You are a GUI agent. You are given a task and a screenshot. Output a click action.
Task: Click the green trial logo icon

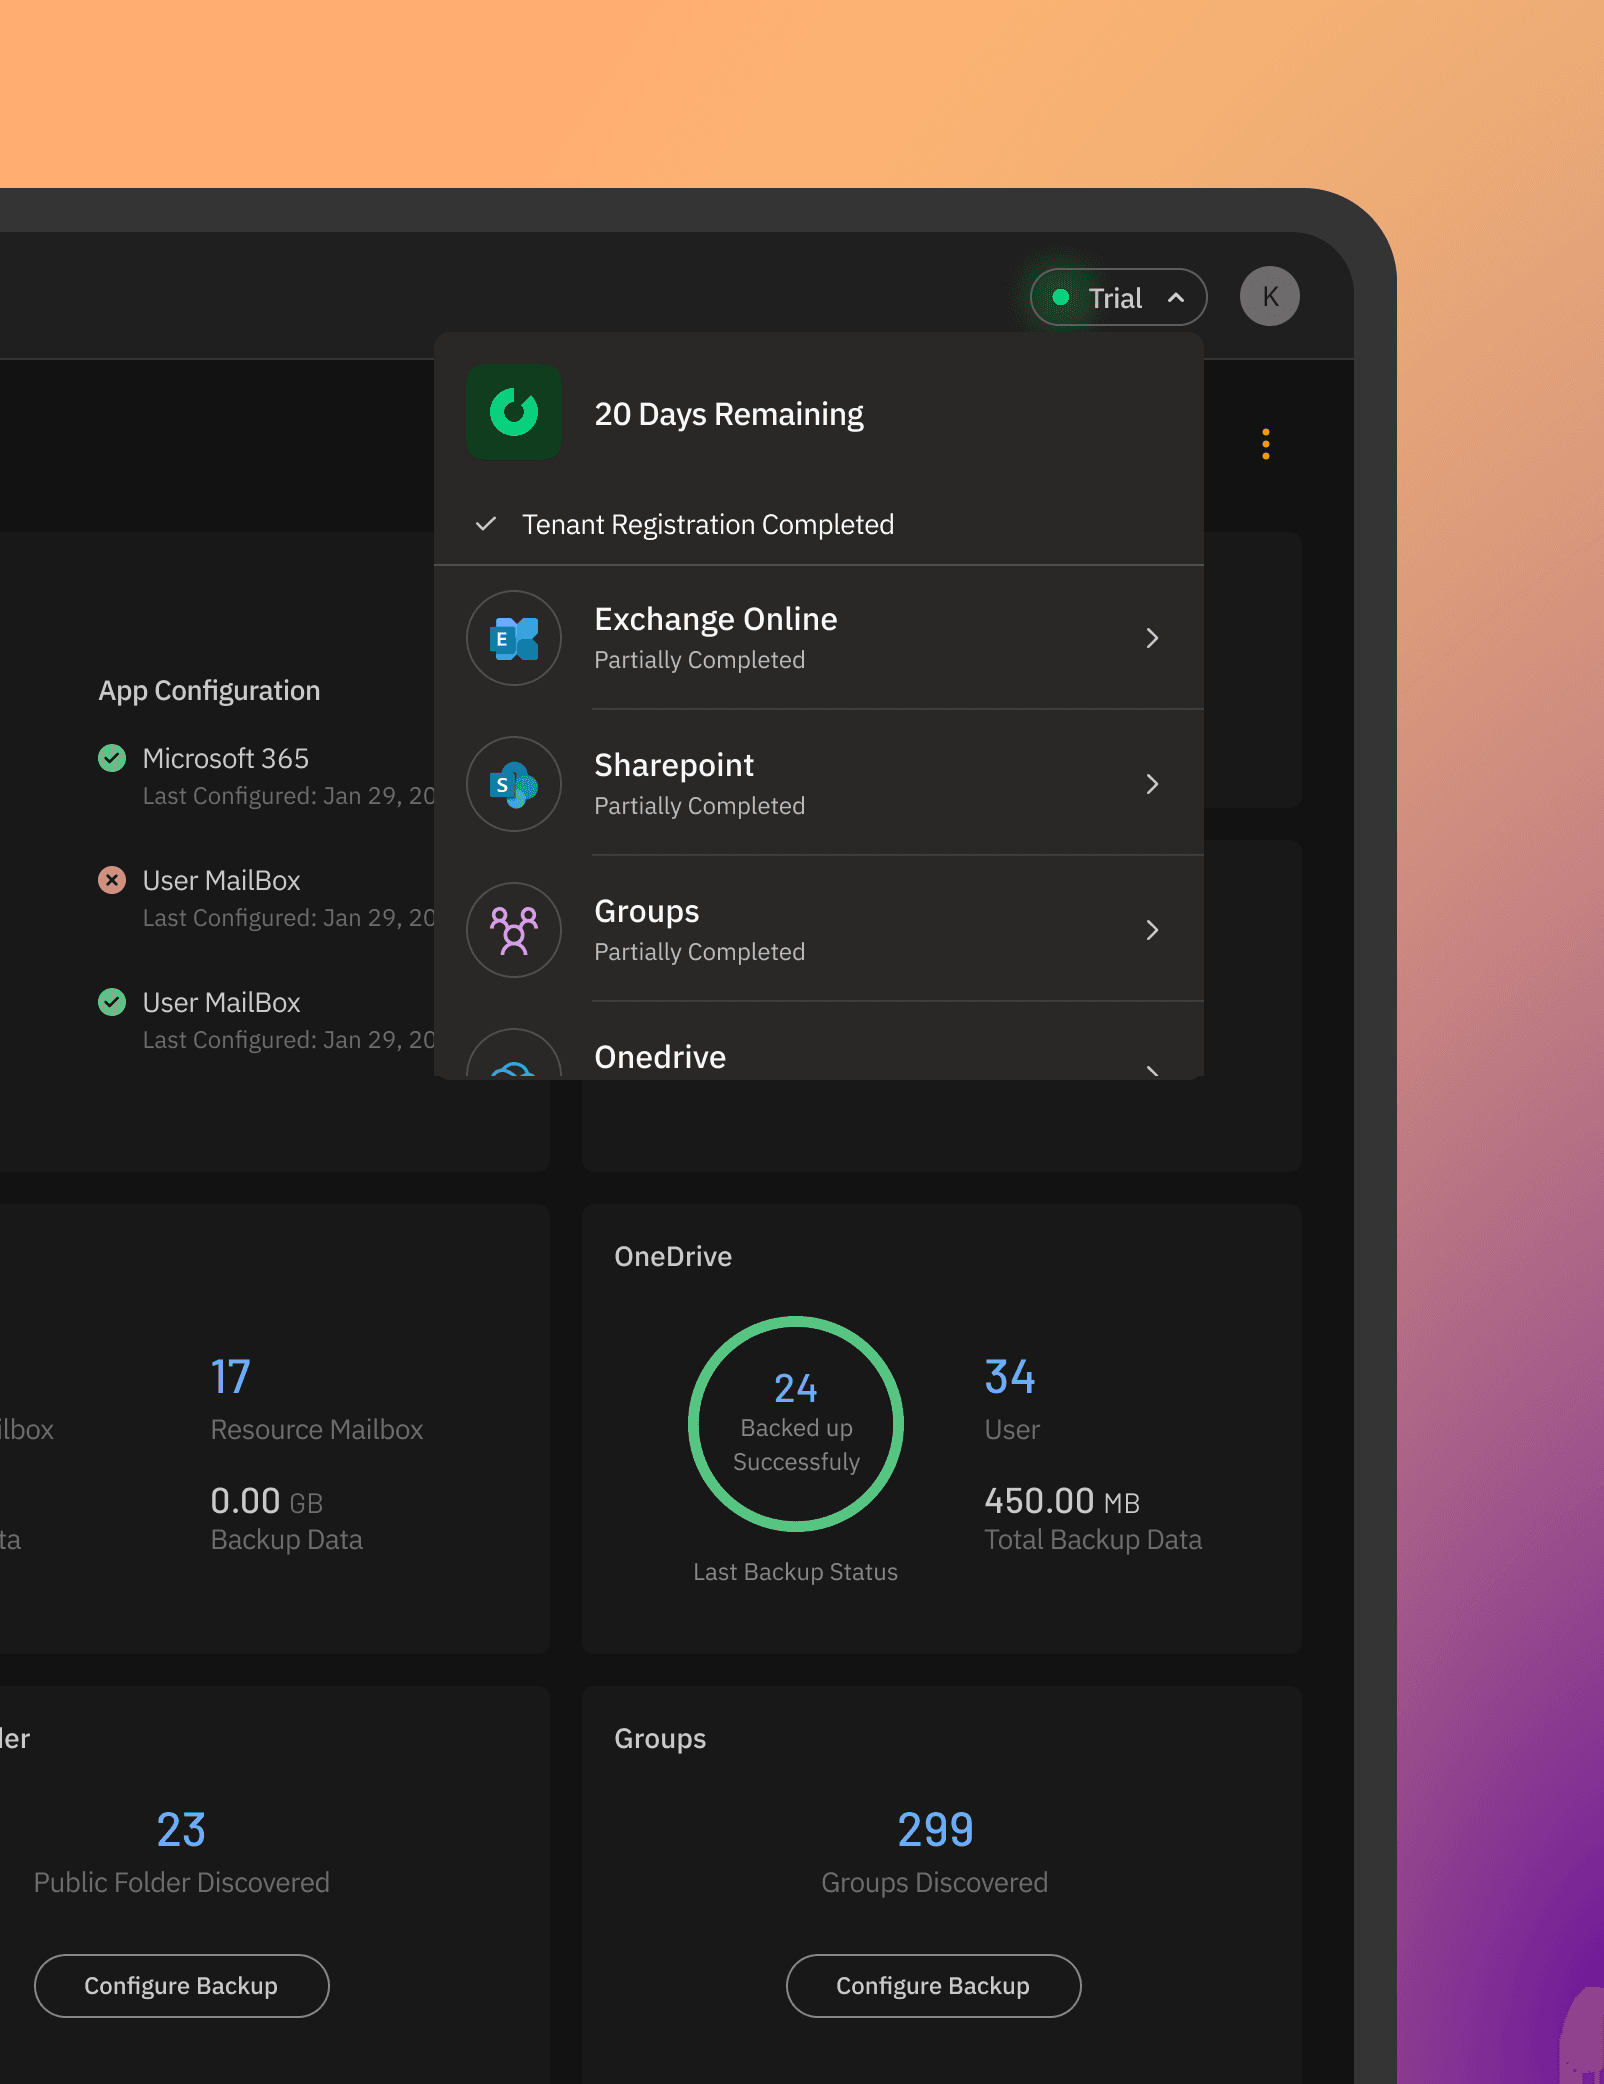(514, 412)
